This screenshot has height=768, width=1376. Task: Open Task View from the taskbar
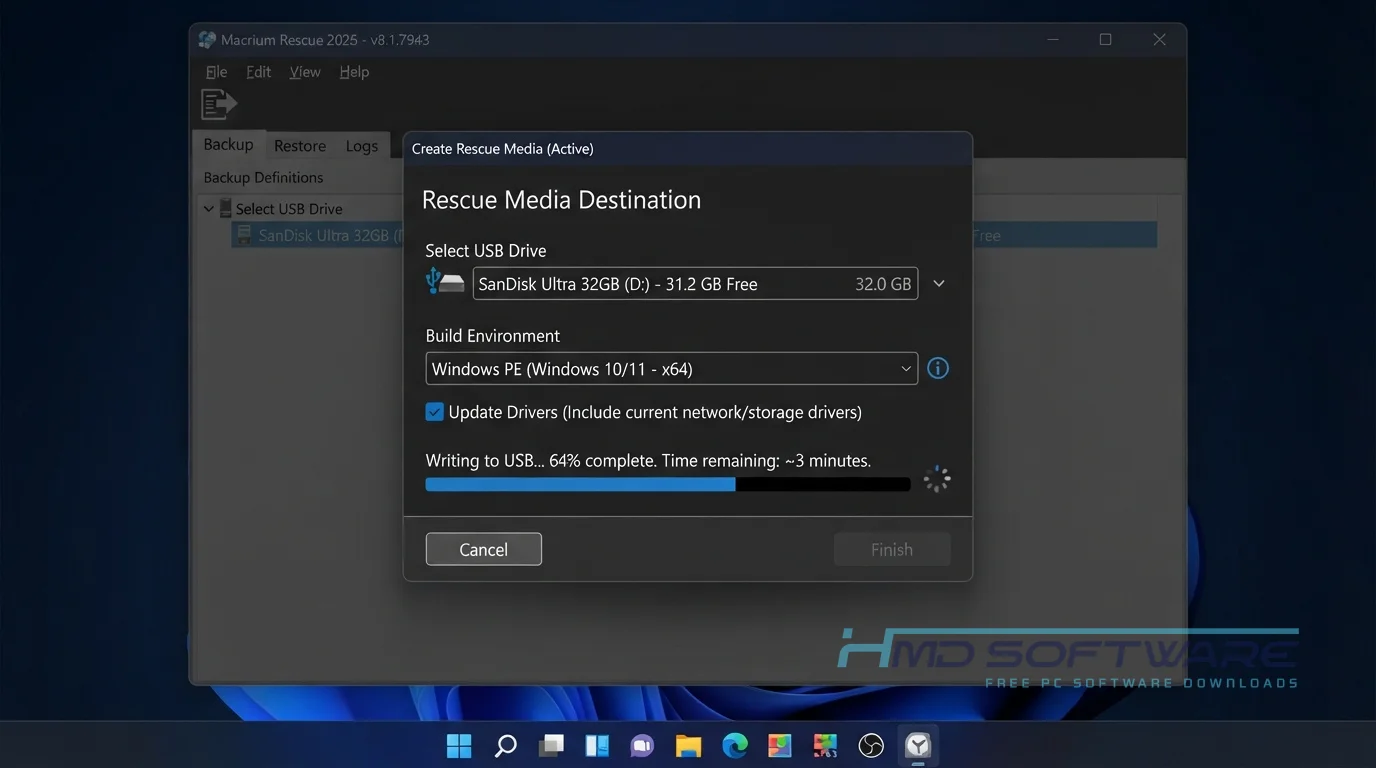(551, 745)
